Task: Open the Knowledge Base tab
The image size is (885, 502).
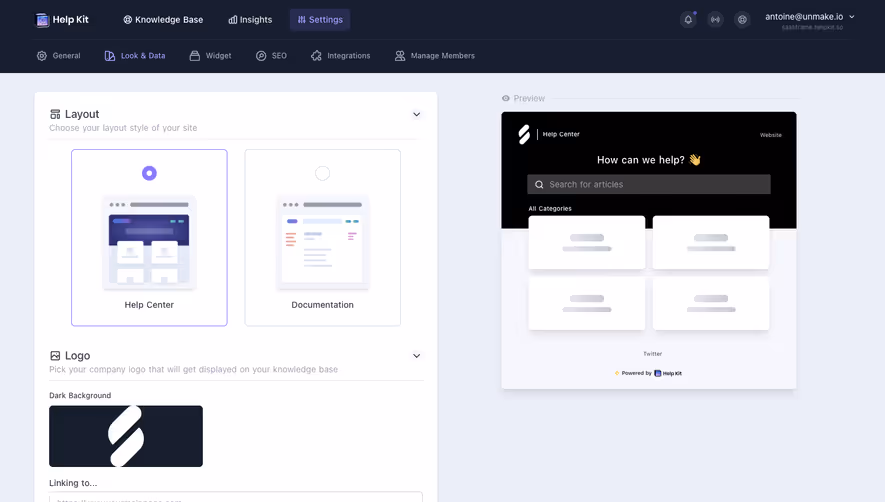Action: 163,20
